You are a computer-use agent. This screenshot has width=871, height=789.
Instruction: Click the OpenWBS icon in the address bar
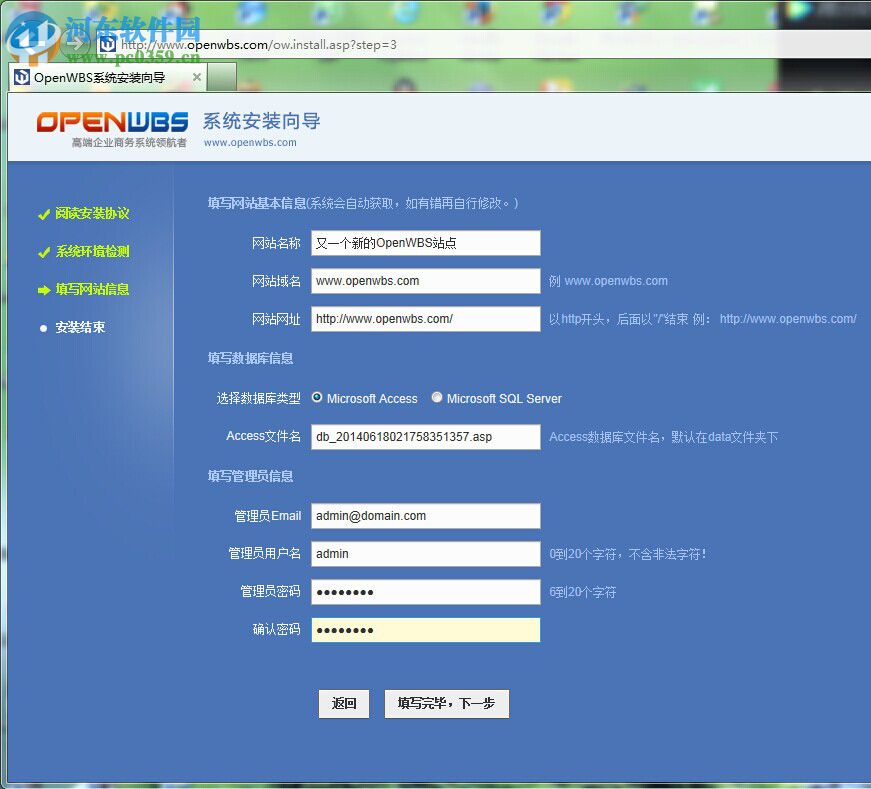[x=106, y=45]
